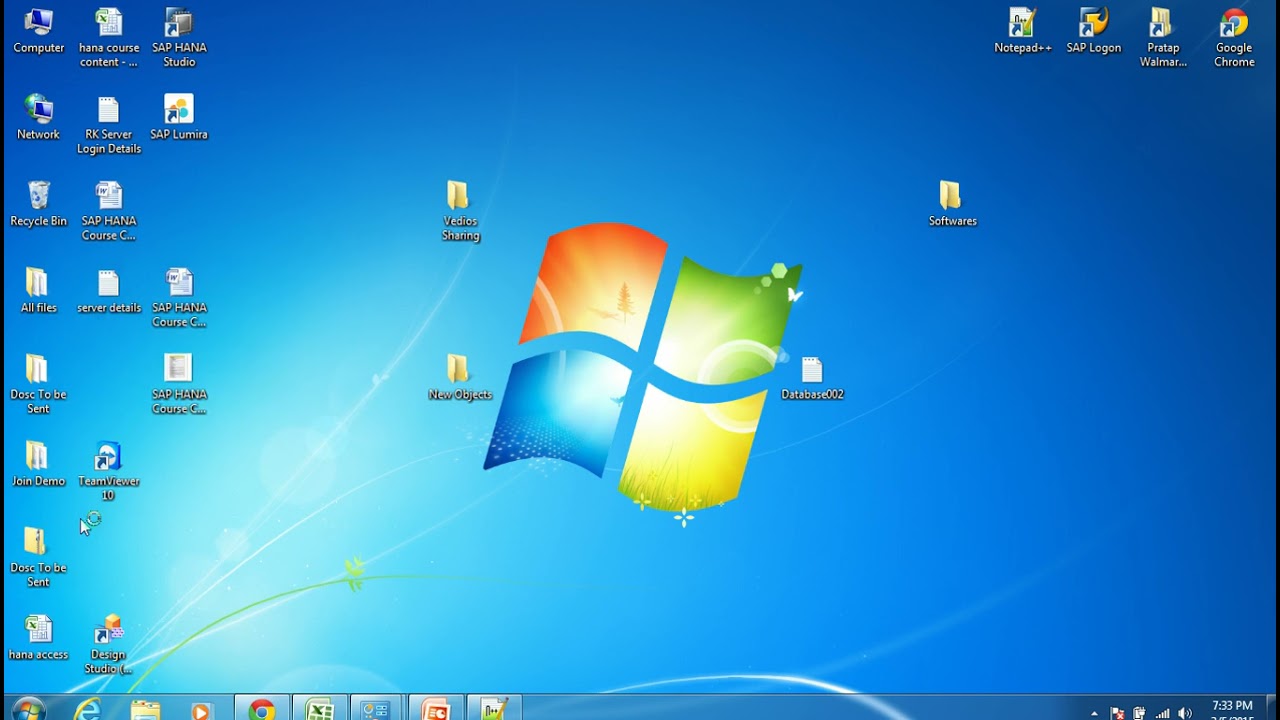Screen dimensions: 1280x720
Task: Launch SAP Lumira from the desktop
Action: (179, 118)
